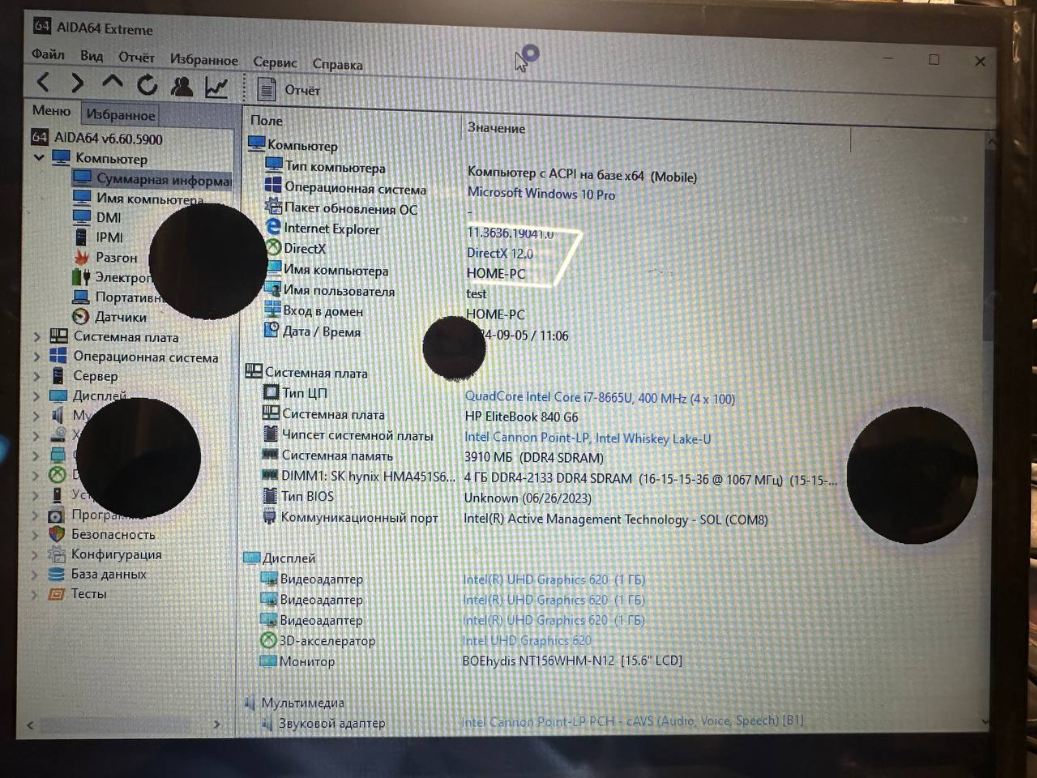Click the Конфигурация gear icon in tree

click(57, 554)
